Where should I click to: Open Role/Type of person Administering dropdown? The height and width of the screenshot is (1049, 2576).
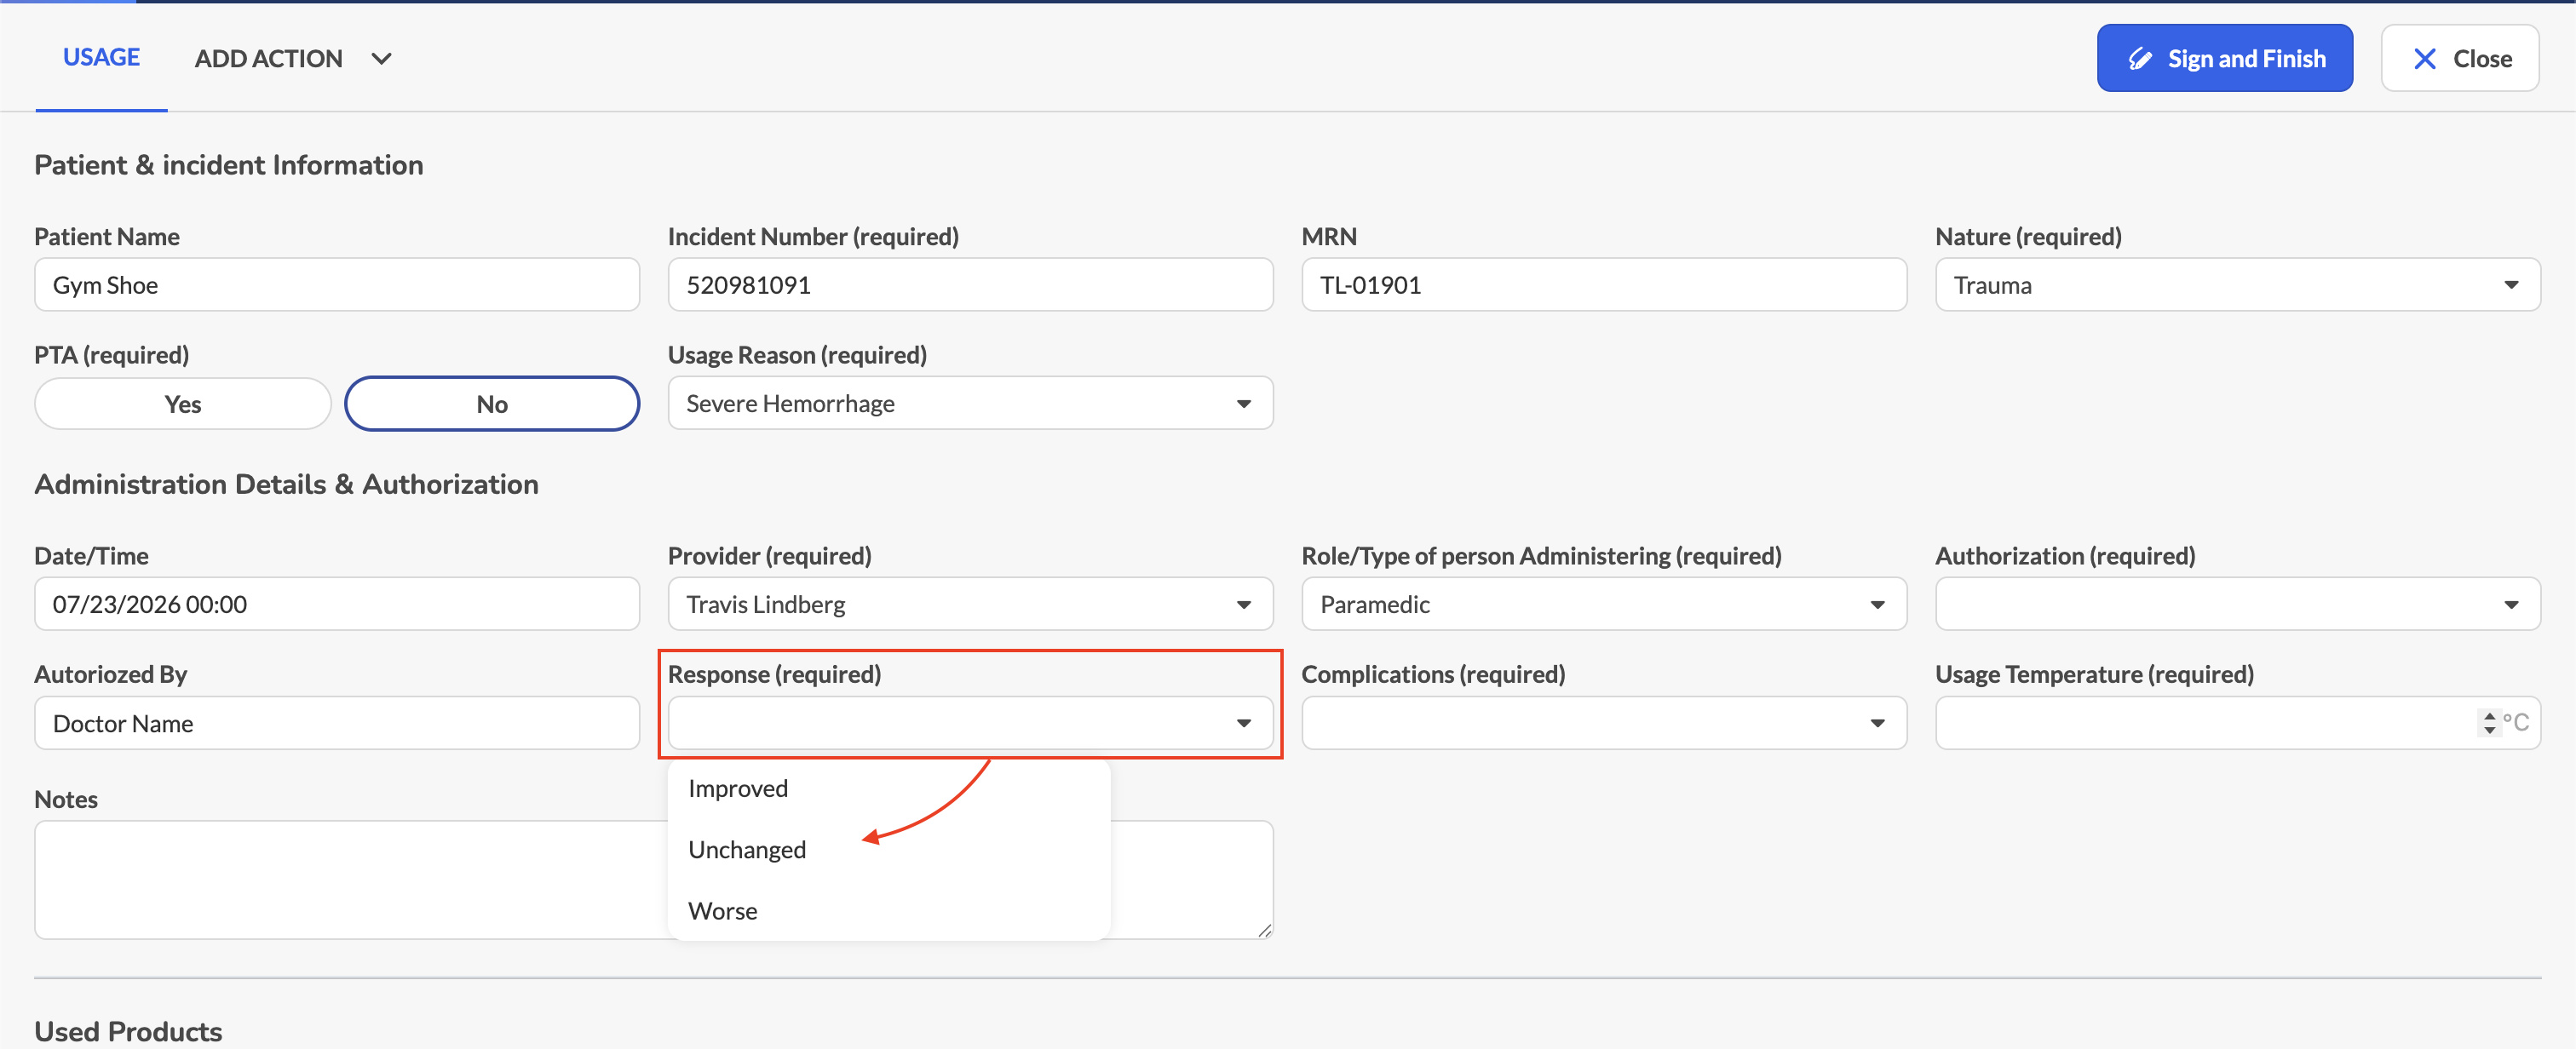coord(1604,604)
